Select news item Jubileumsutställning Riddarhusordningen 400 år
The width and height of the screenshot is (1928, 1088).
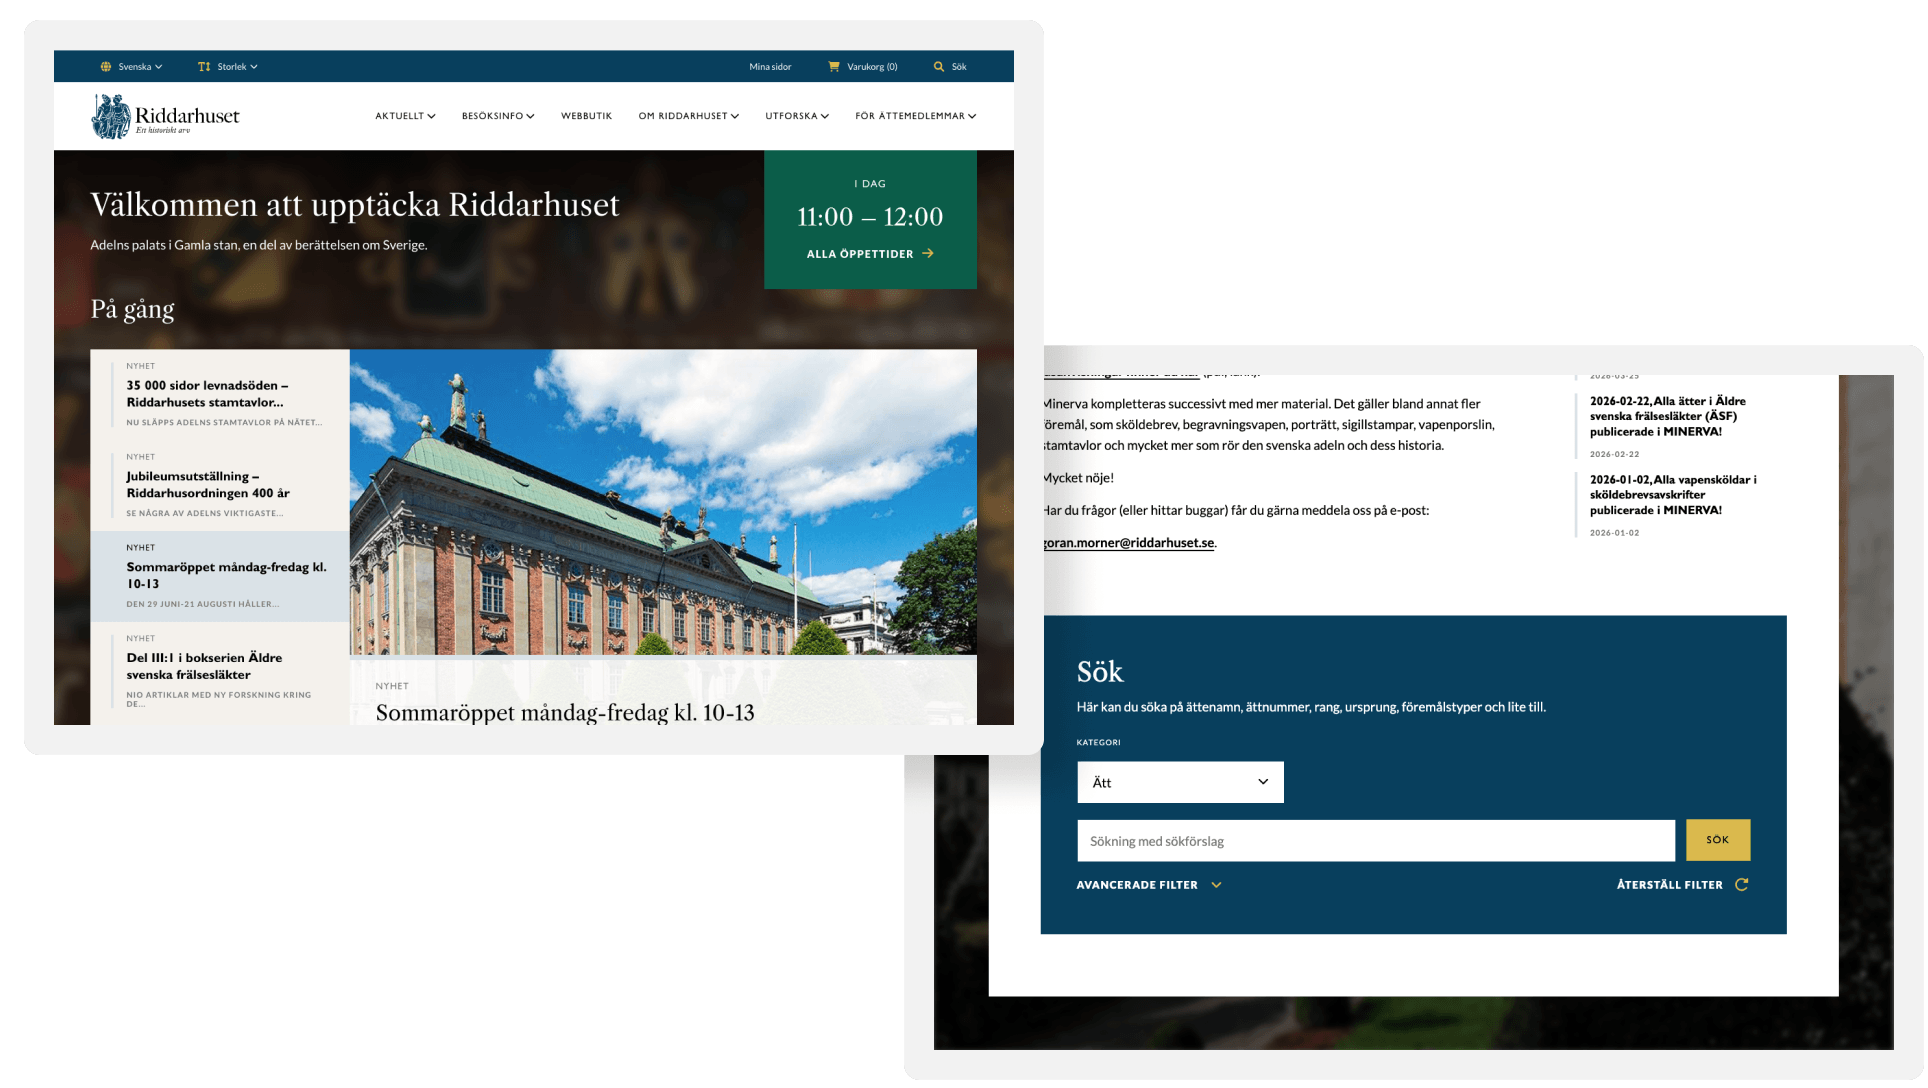click(x=220, y=486)
